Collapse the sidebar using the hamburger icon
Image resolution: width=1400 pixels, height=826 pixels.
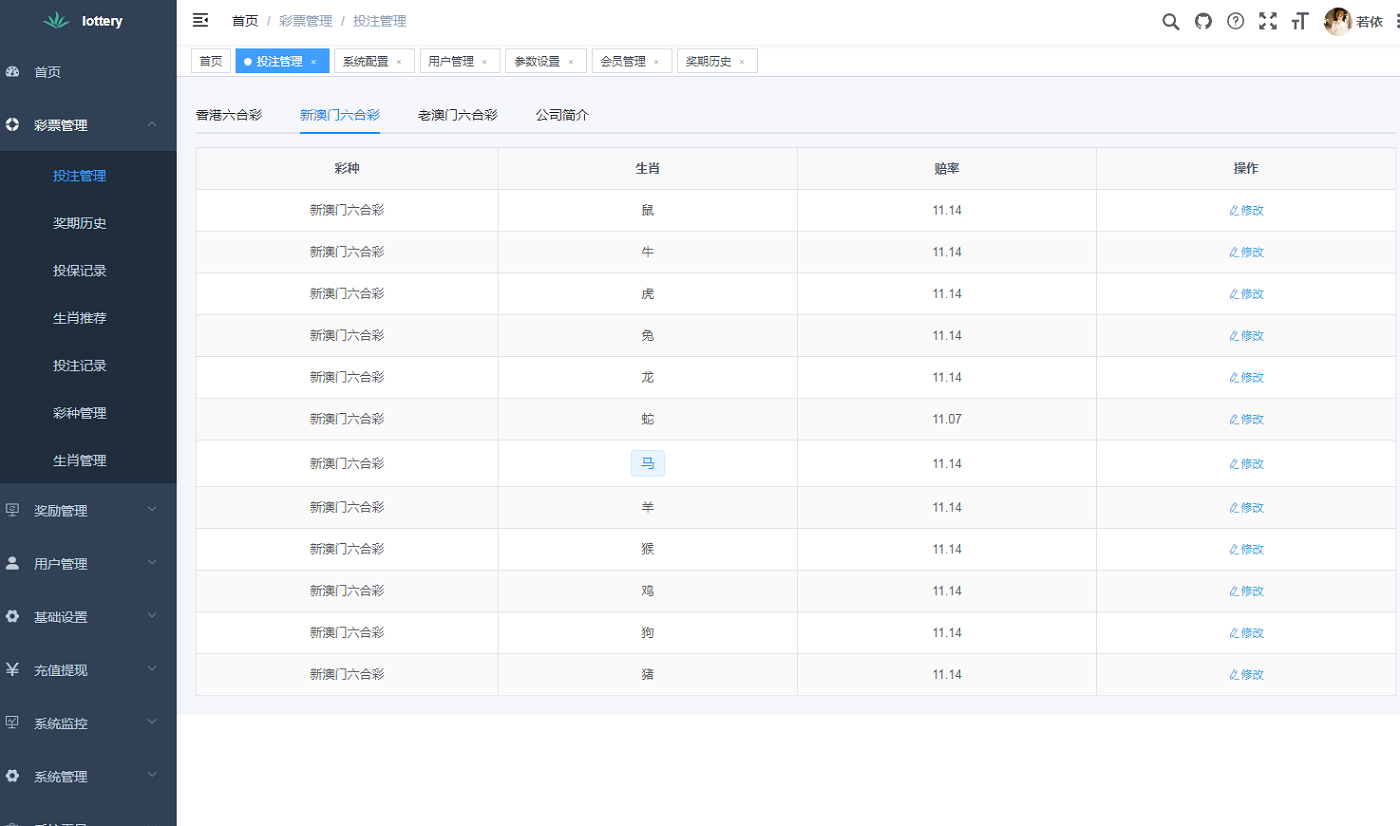200,21
